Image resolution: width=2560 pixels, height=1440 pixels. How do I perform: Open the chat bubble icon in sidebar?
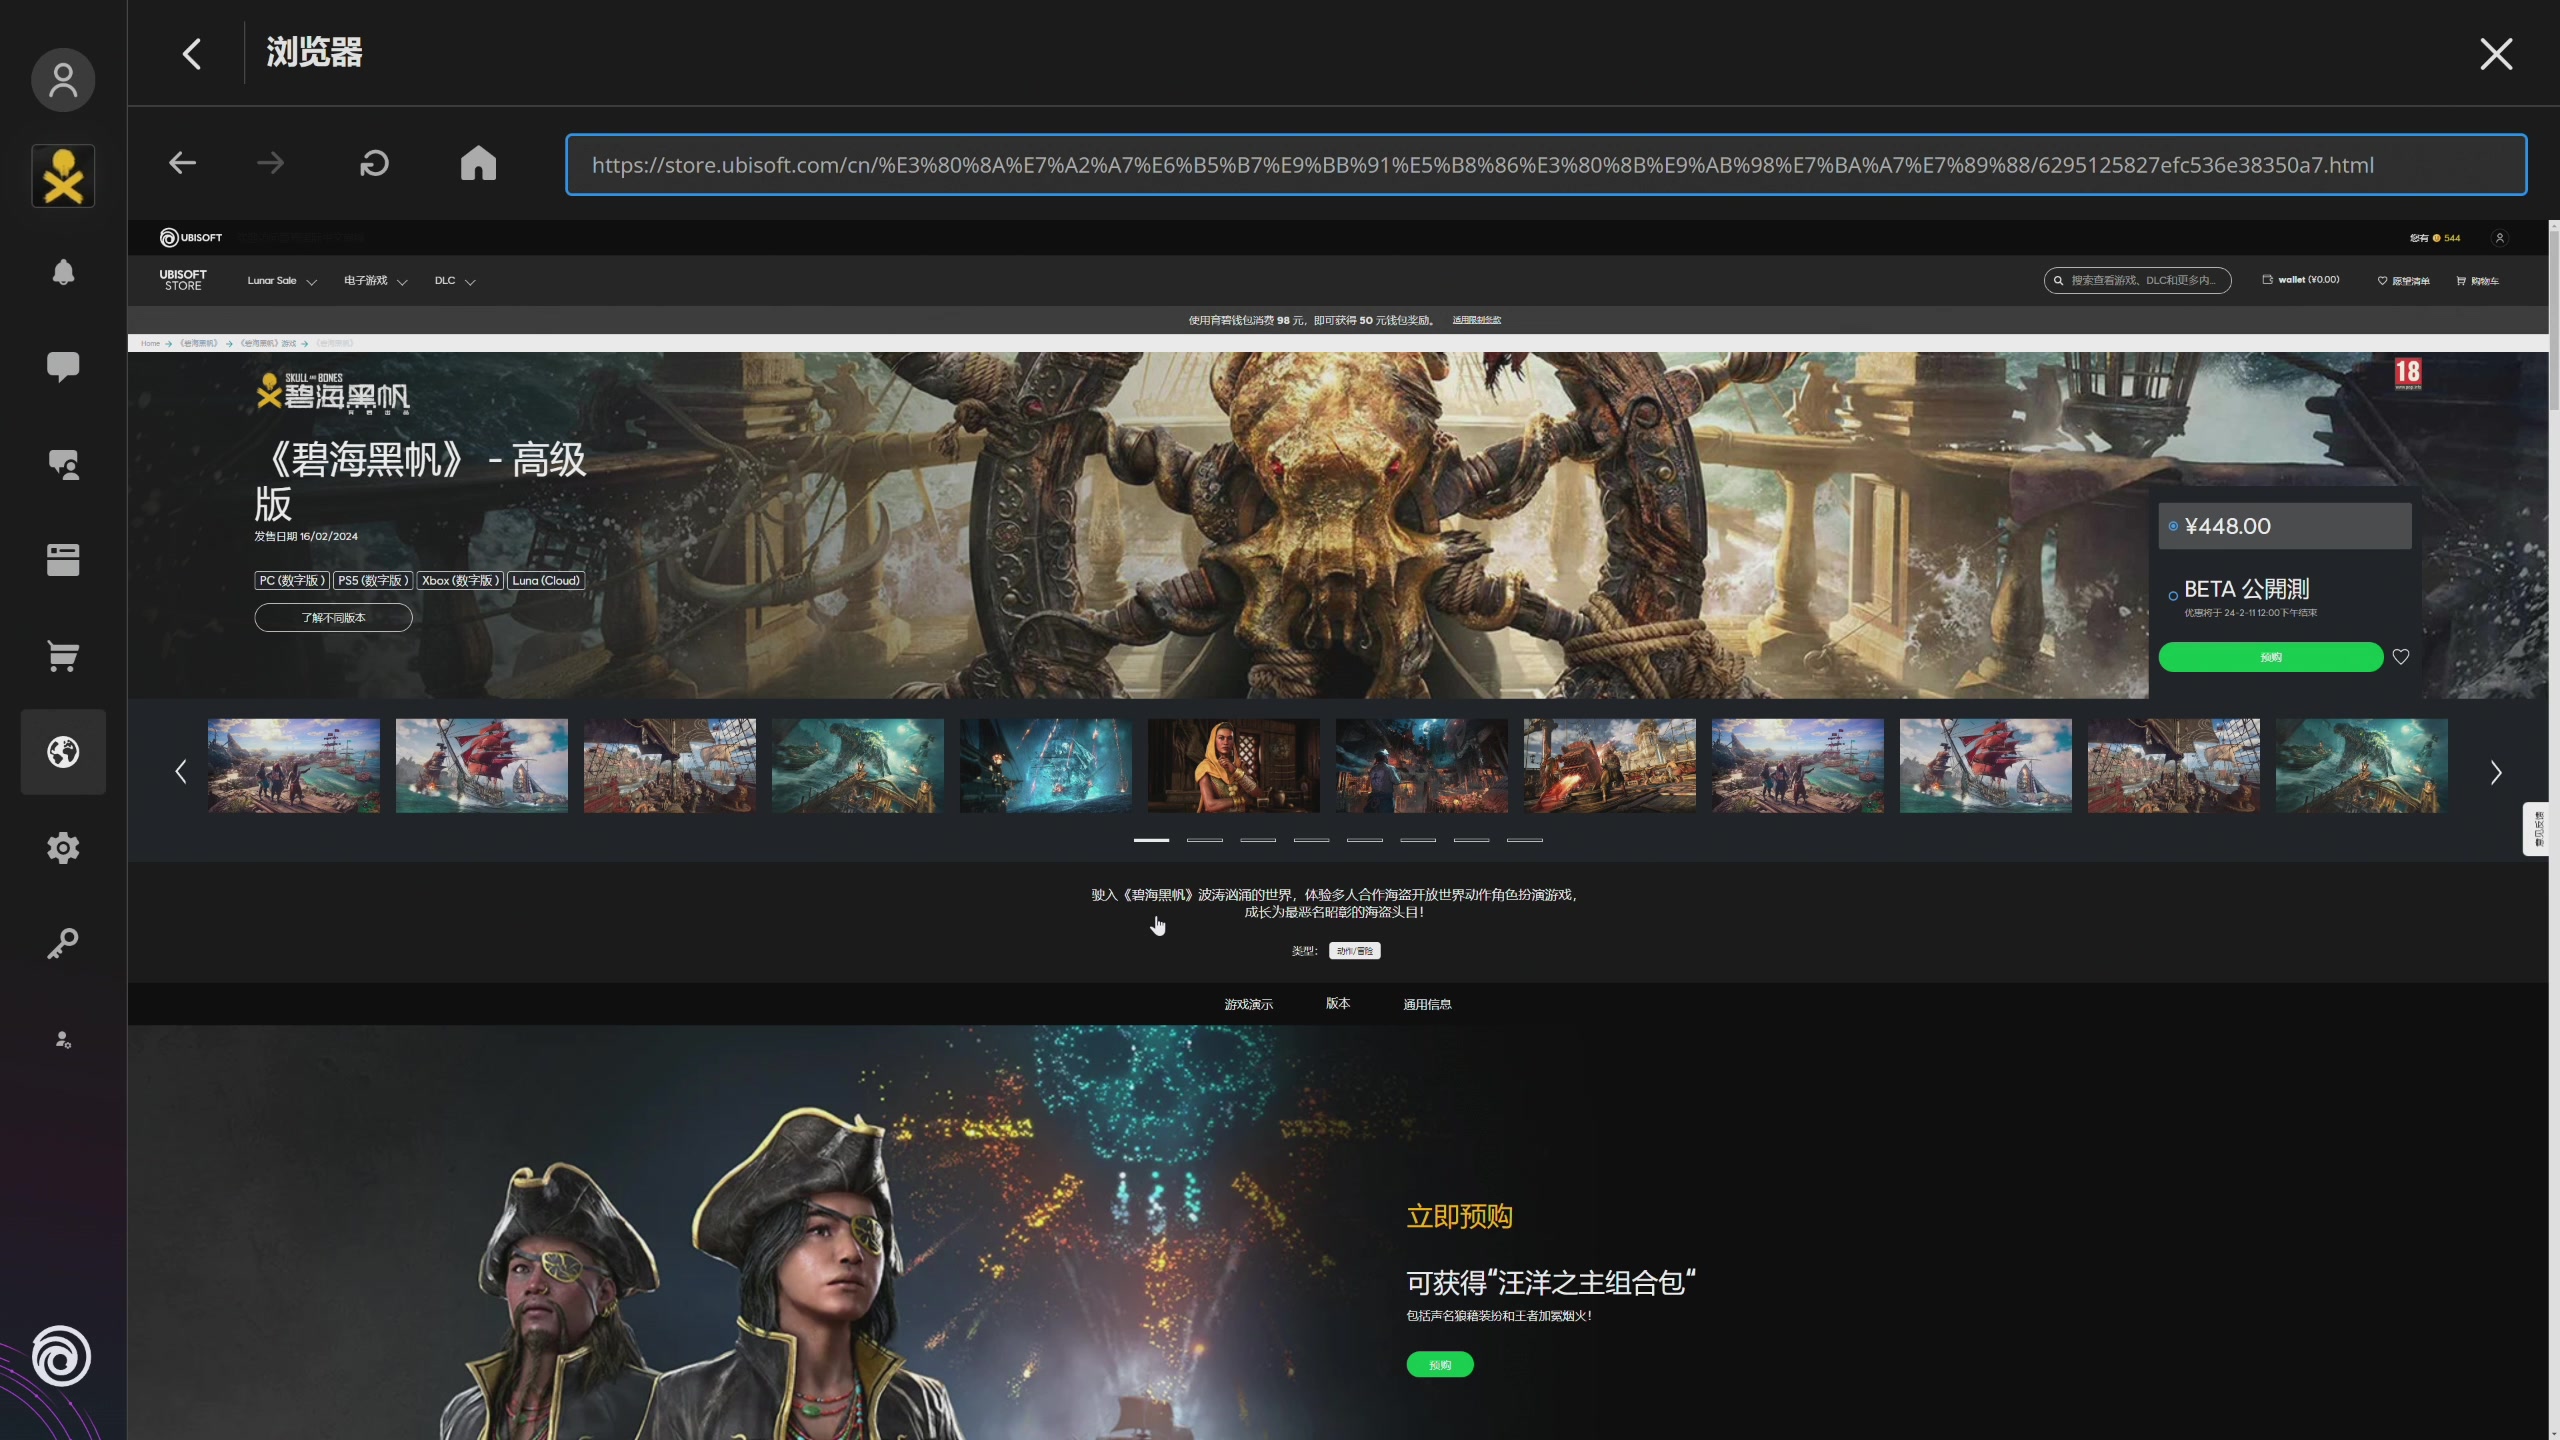pos(63,367)
